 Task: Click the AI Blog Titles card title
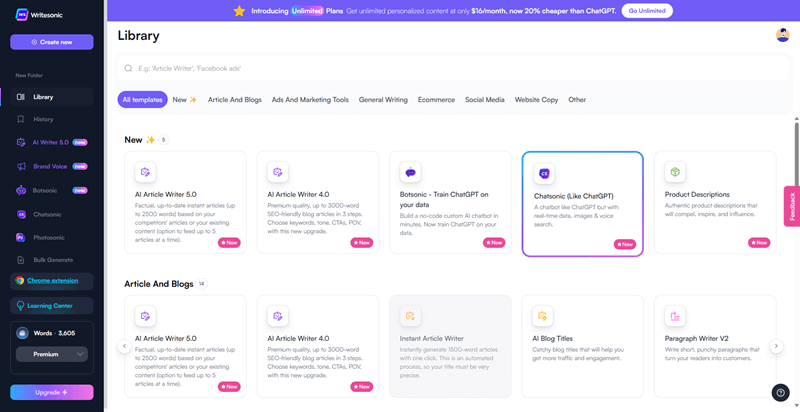click(x=552, y=338)
